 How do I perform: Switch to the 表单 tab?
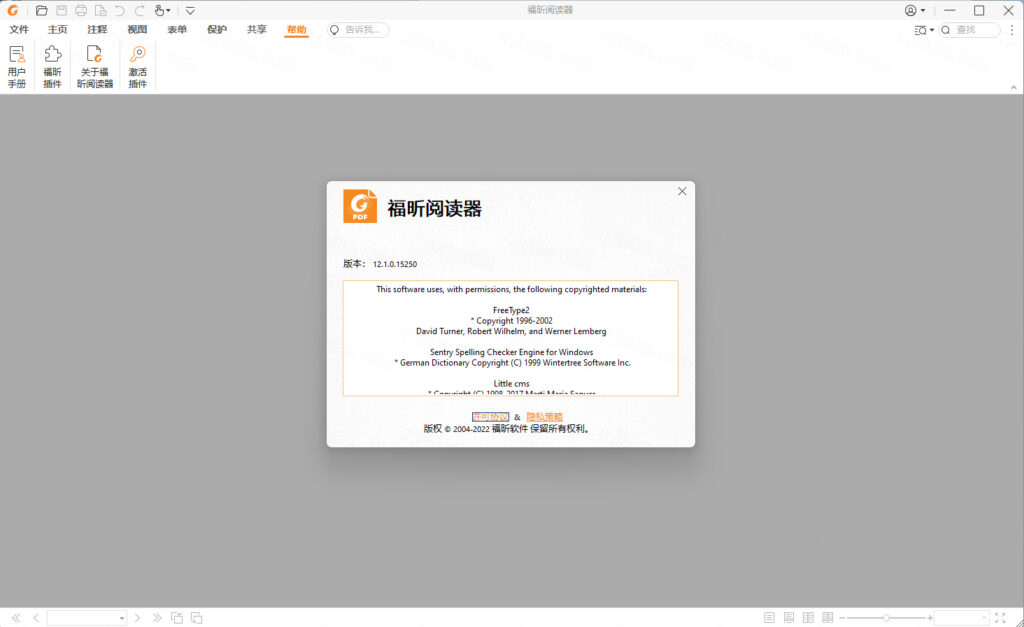(177, 29)
